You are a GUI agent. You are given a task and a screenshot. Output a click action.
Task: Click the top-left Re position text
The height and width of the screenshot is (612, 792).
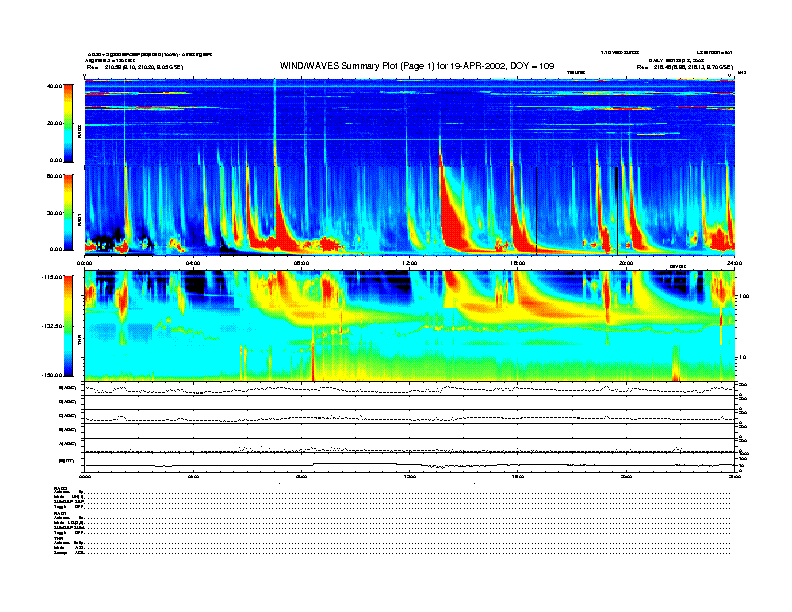(135, 67)
